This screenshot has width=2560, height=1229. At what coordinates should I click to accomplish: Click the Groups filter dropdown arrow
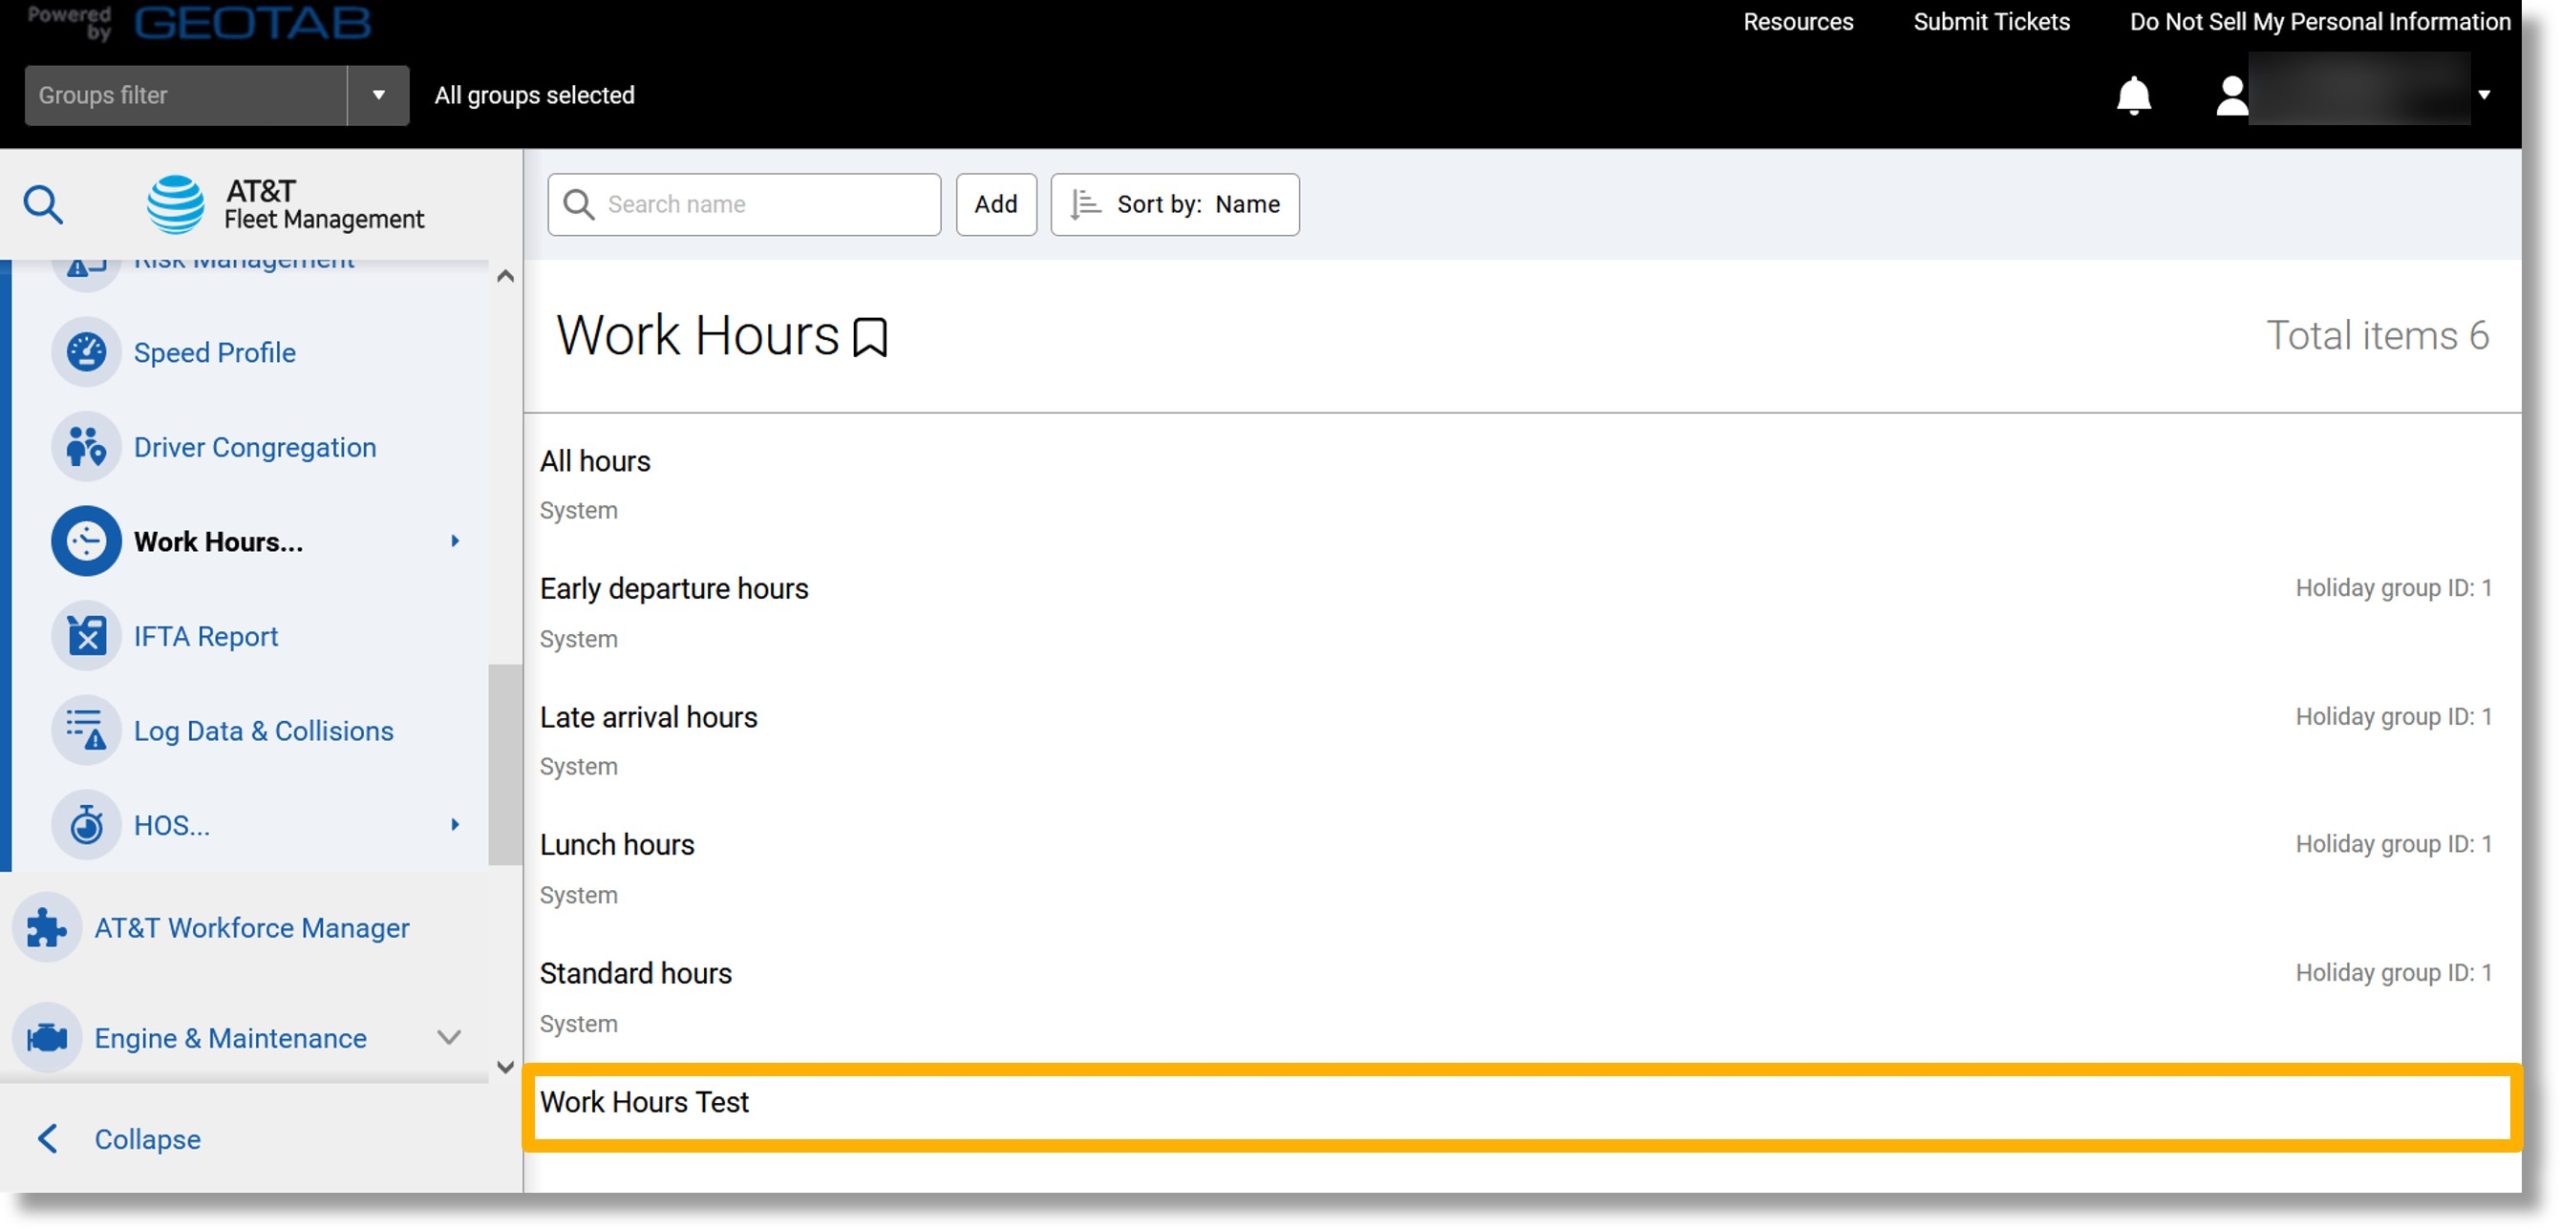pyautogui.click(x=379, y=93)
